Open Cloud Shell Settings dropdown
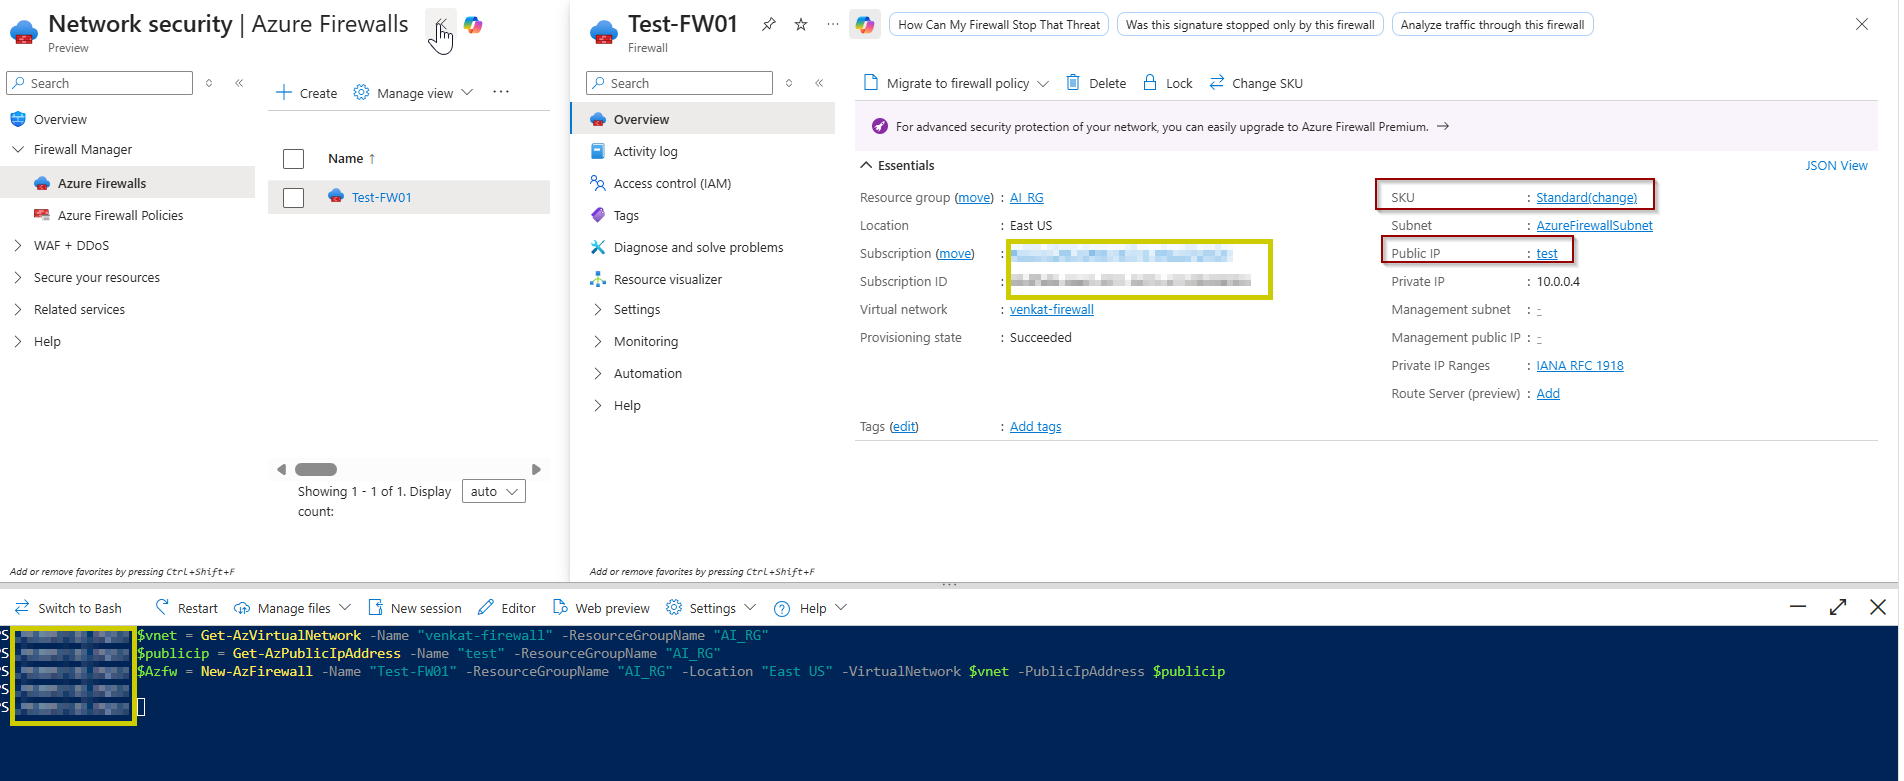 711,608
